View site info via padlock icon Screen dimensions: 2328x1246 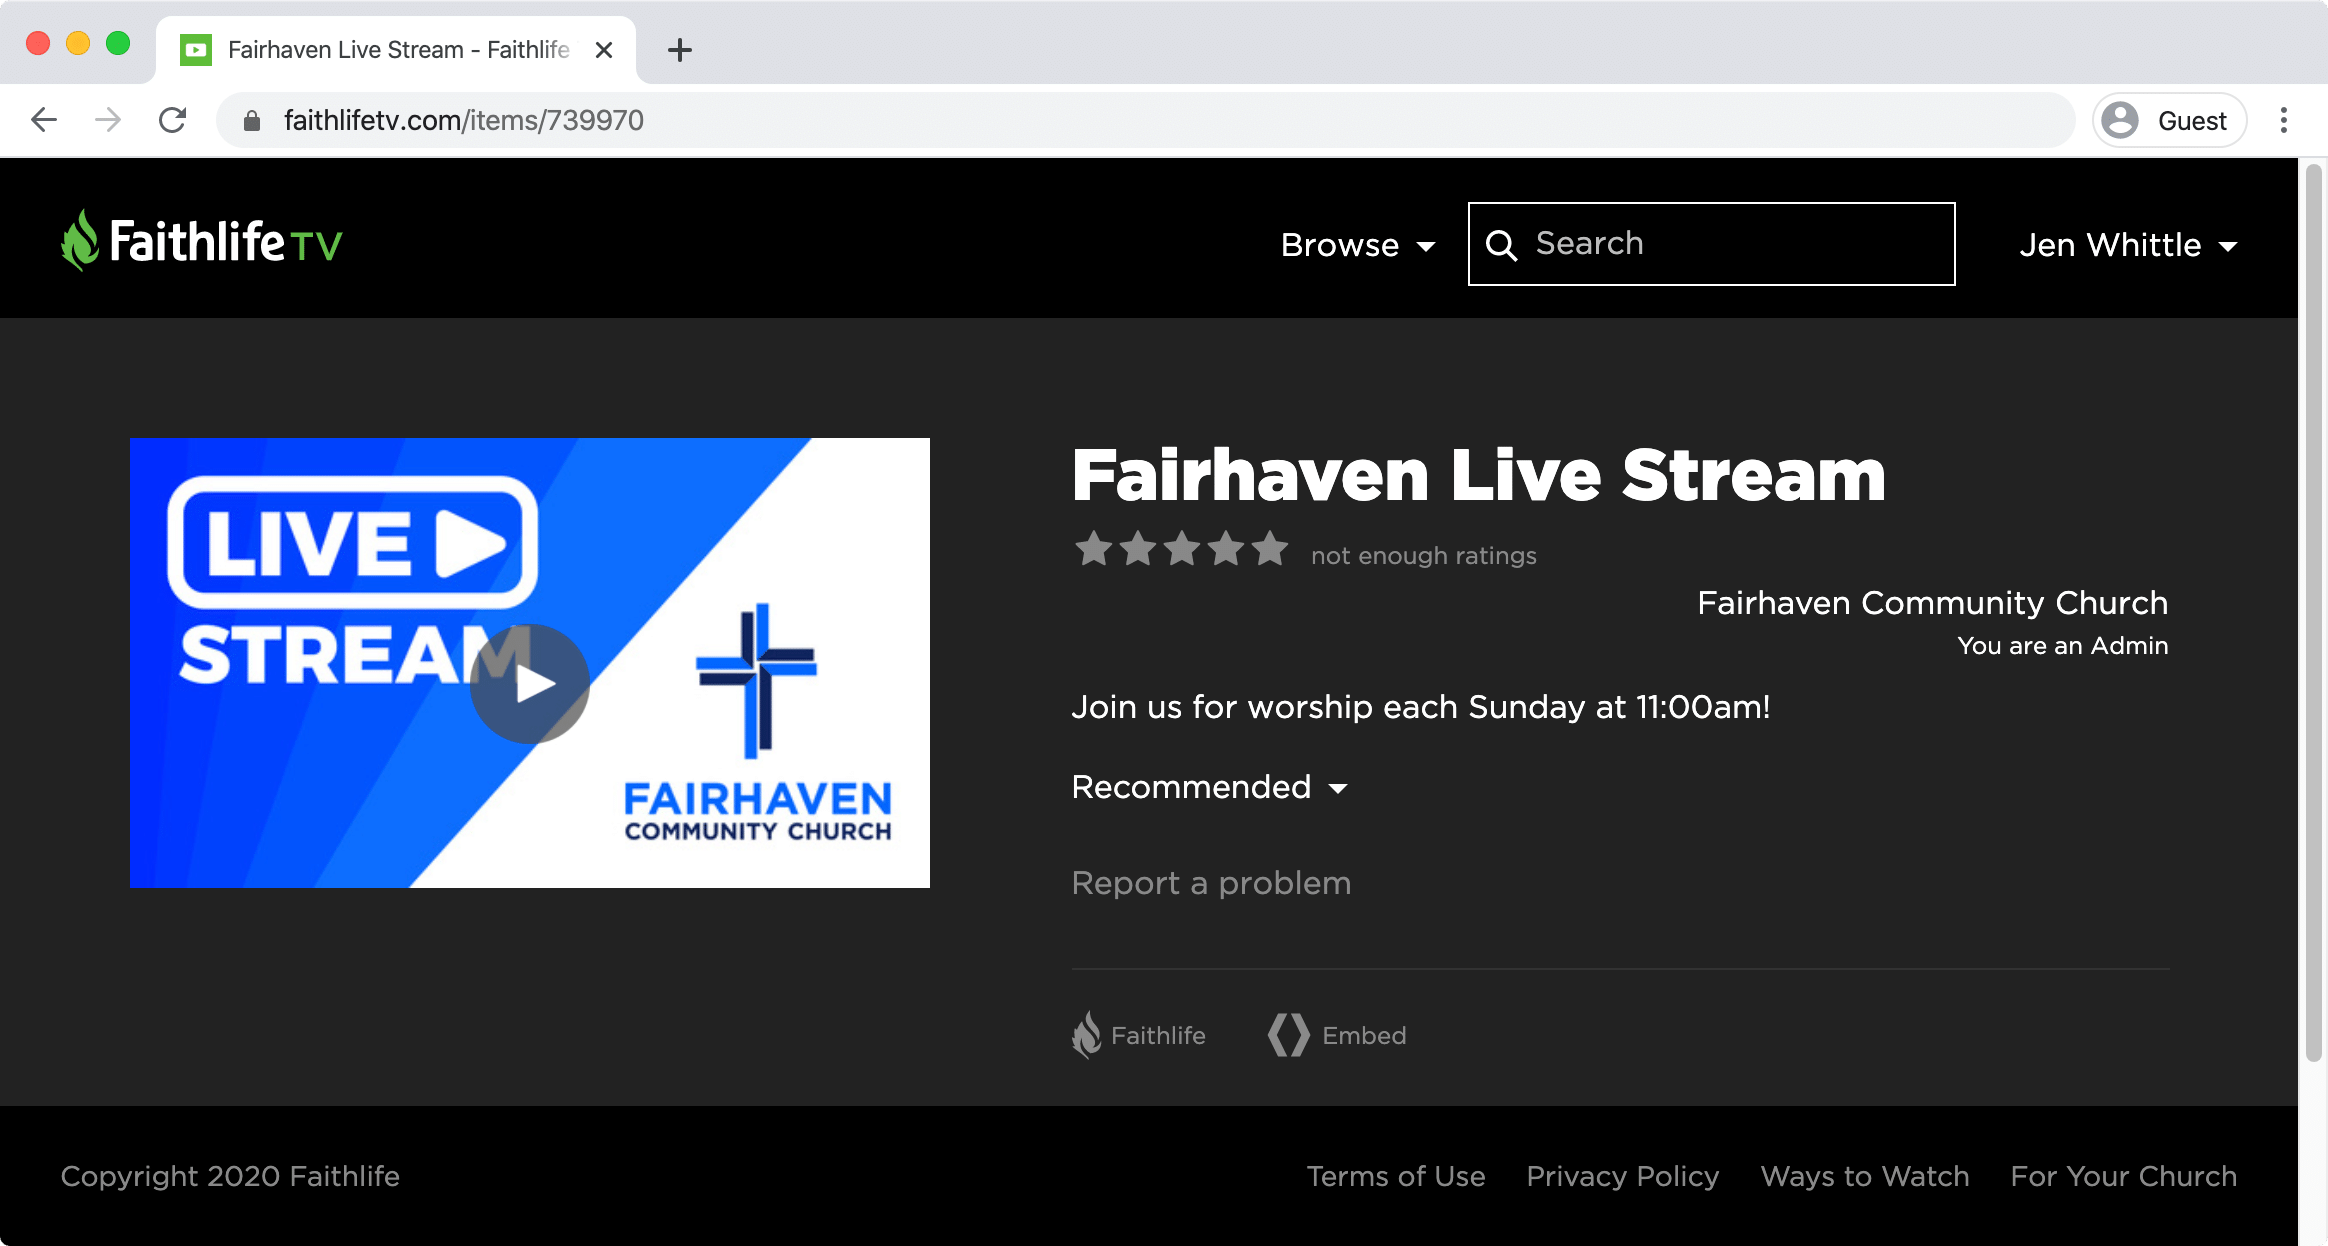click(252, 121)
